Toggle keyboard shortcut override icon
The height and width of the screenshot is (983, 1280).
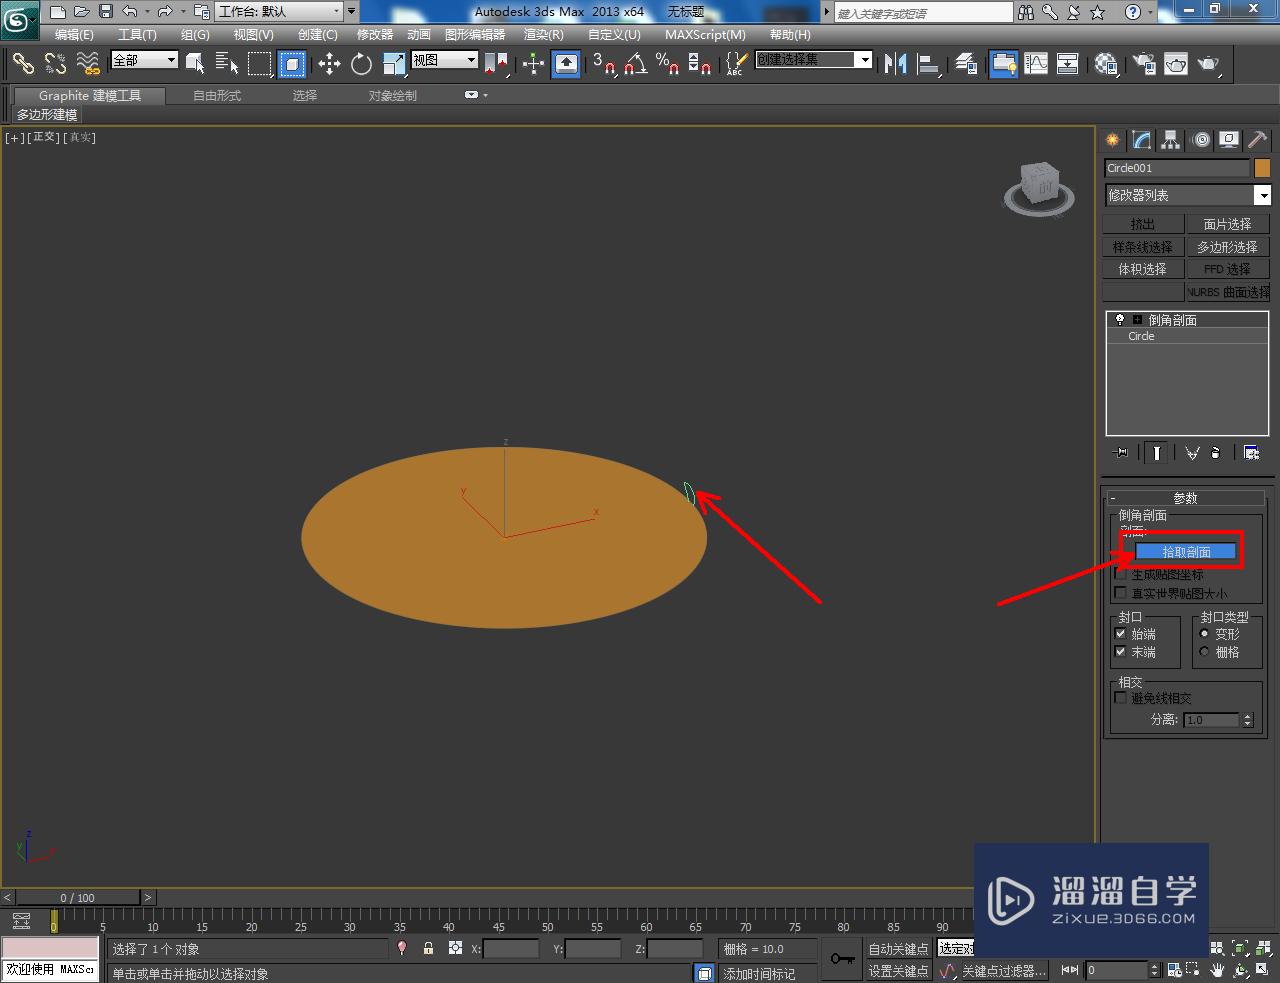click(566, 64)
